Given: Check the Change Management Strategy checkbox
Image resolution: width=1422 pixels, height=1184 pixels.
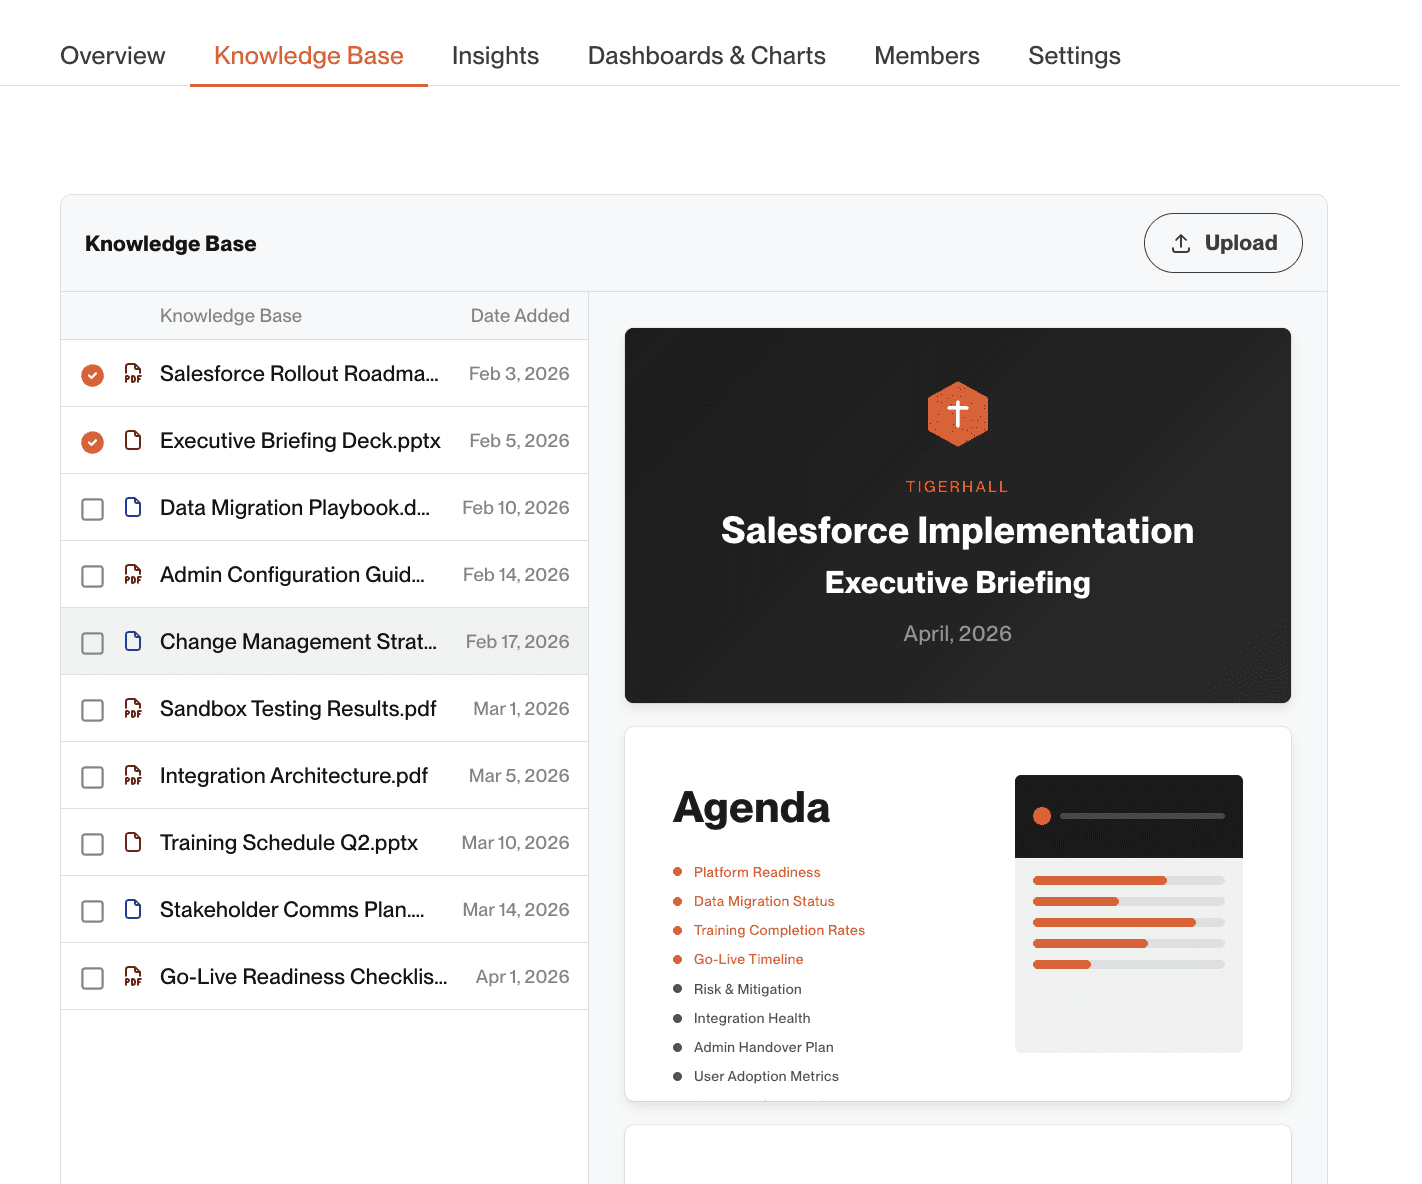Looking at the screenshot, I should (92, 643).
